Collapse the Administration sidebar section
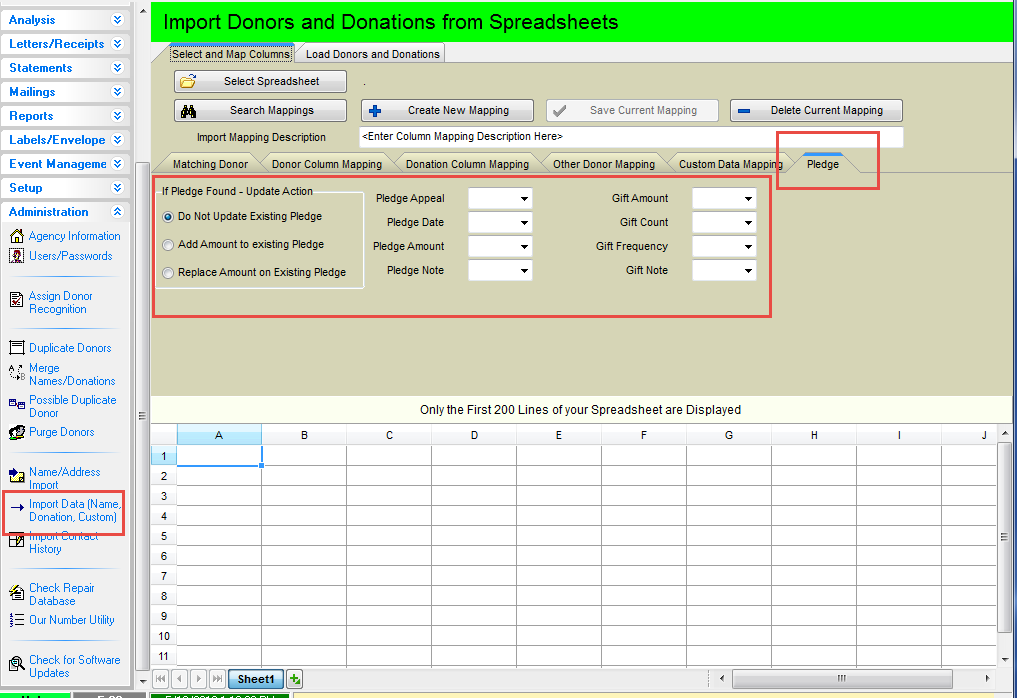Image resolution: width=1017 pixels, height=698 pixels. pyautogui.click(x=117, y=212)
